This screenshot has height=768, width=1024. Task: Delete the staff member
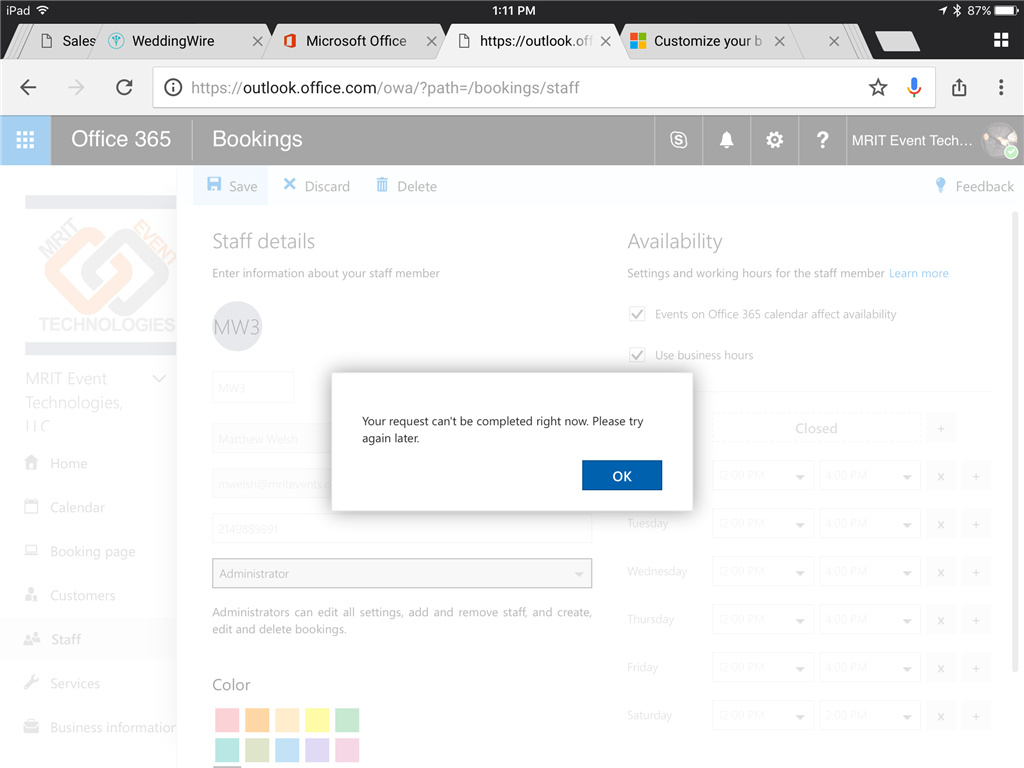tap(406, 186)
